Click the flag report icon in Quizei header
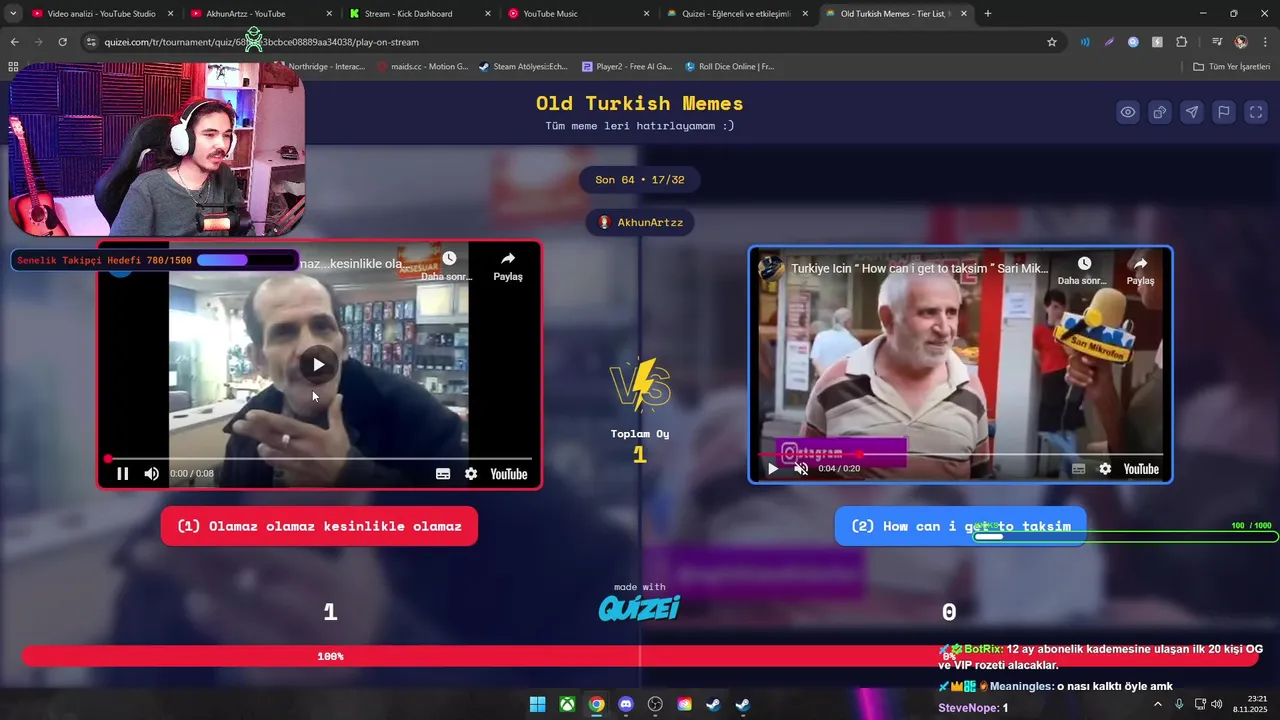This screenshot has height=720, width=1280. pos(1224,112)
